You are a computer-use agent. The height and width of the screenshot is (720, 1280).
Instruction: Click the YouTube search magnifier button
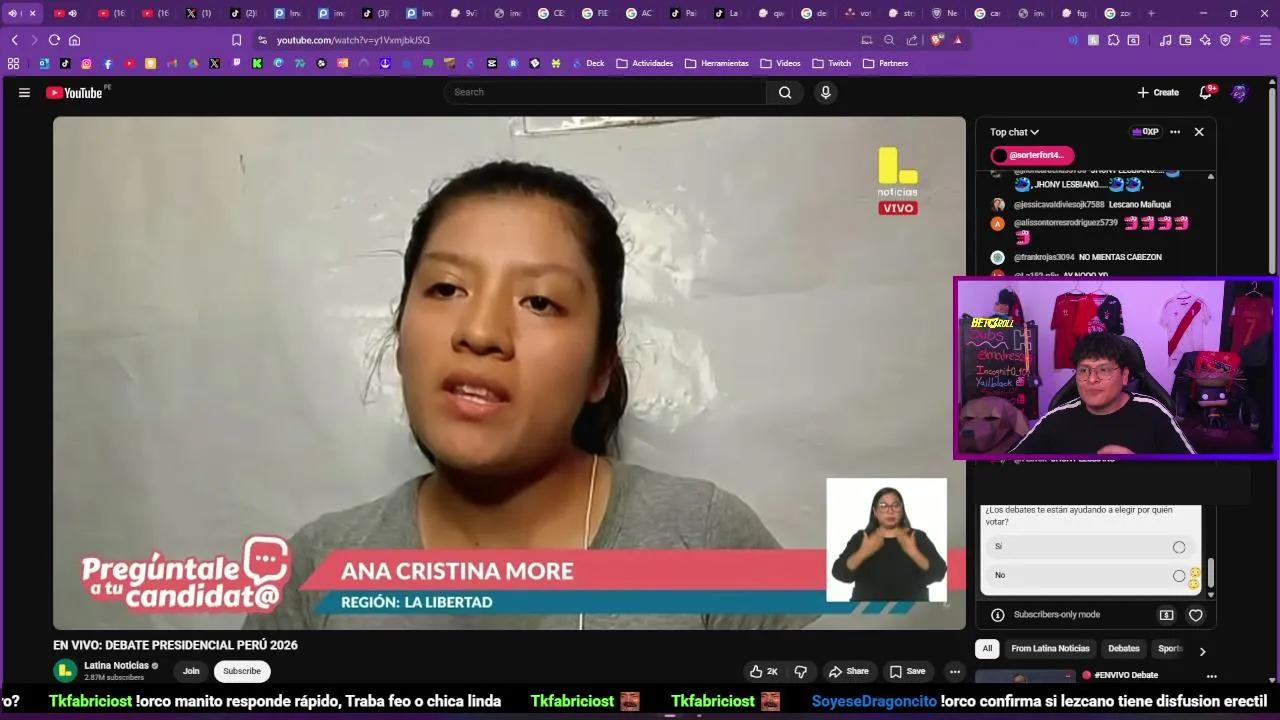click(x=785, y=92)
